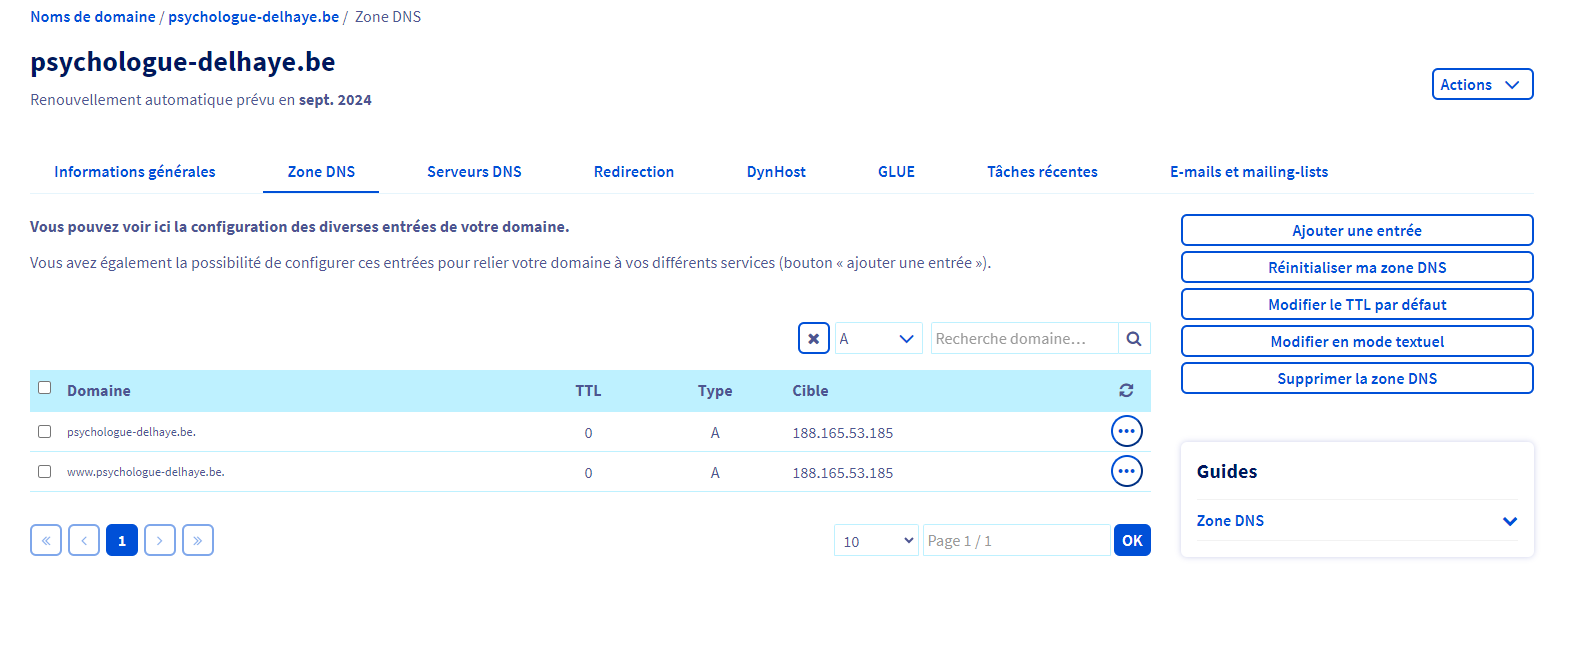The width and height of the screenshot is (1577, 653).
Task: Switch to the Serveurs DNS tab
Action: 474,172
